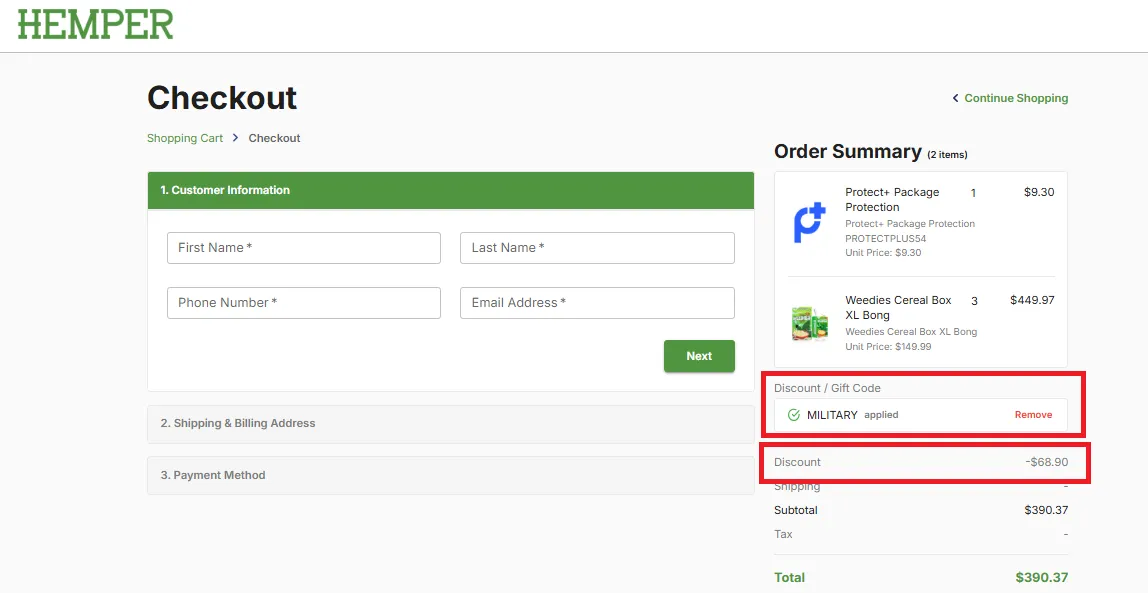Image resolution: width=1148 pixels, height=593 pixels.
Task: Click the chevron before Continue Shopping
Action: tap(955, 98)
